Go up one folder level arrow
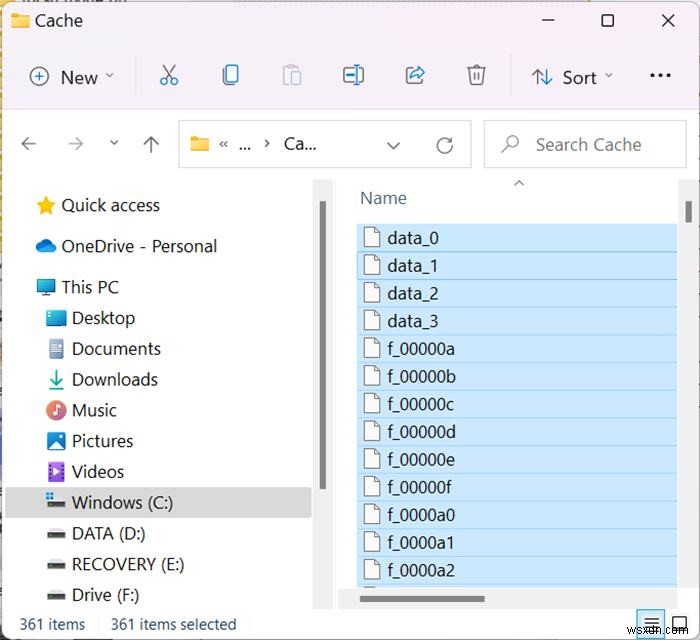The image size is (700, 640). [x=151, y=144]
